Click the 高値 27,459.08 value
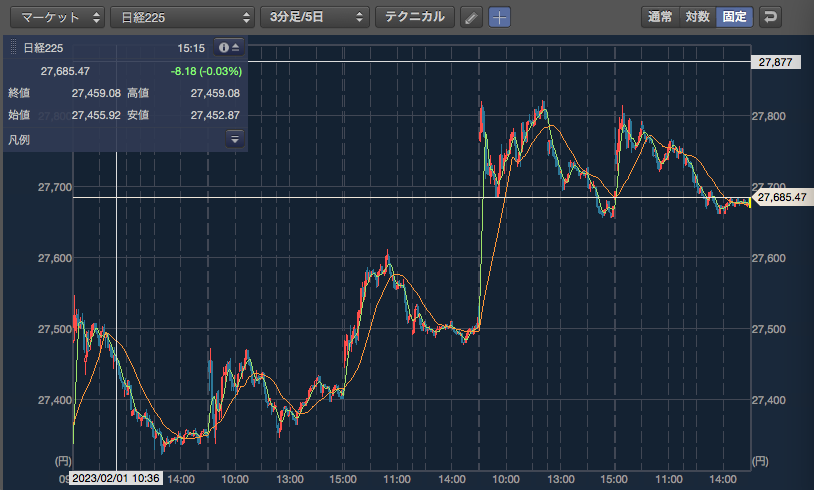Screen dimensions: 814x490 (215, 93)
